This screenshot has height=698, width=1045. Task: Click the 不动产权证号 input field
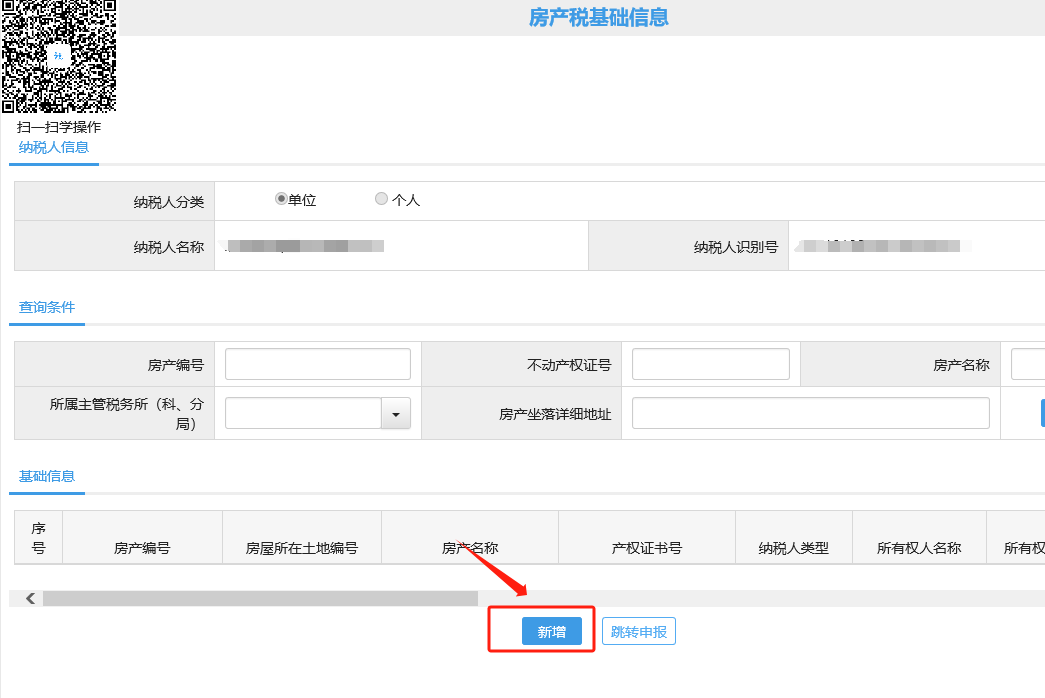pyautogui.click(x=710, y=364)
